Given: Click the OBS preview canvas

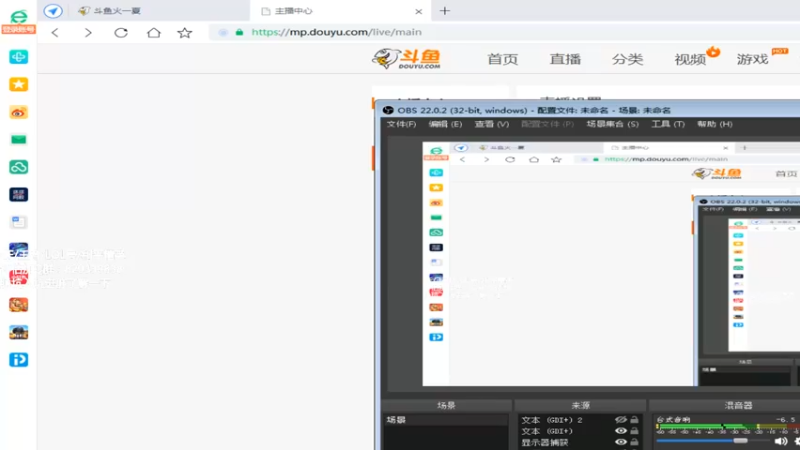Looking at the screenshot, I should [x=611, y=263].
